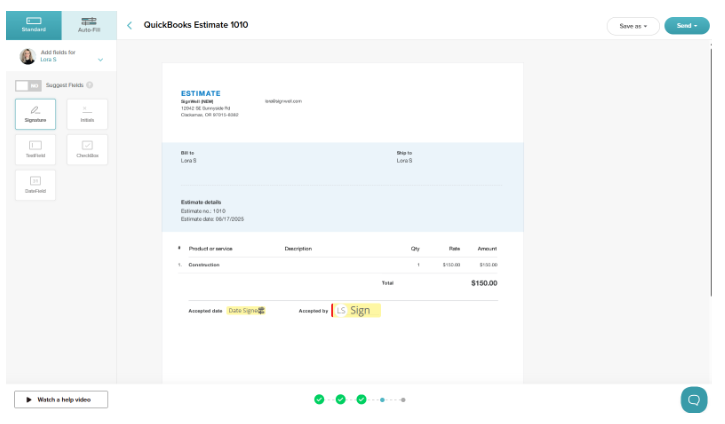Screen dimensions: 725x424
Task: Click the yellow Sign signature field
Action: point(357,311)
